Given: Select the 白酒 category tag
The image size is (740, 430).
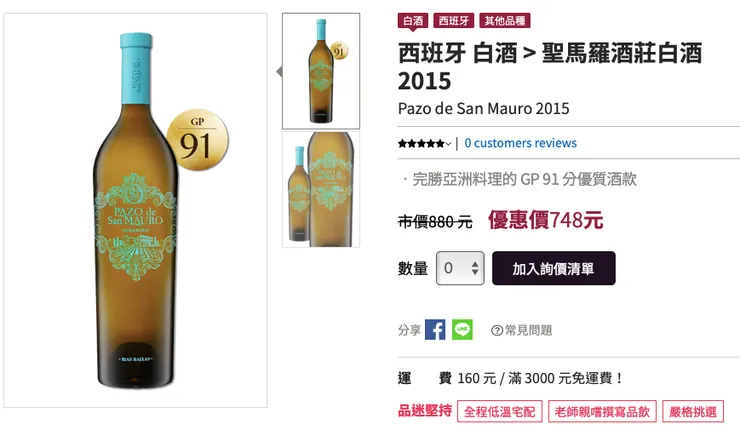Looking at the screenshot, I should tap(413, 21).
